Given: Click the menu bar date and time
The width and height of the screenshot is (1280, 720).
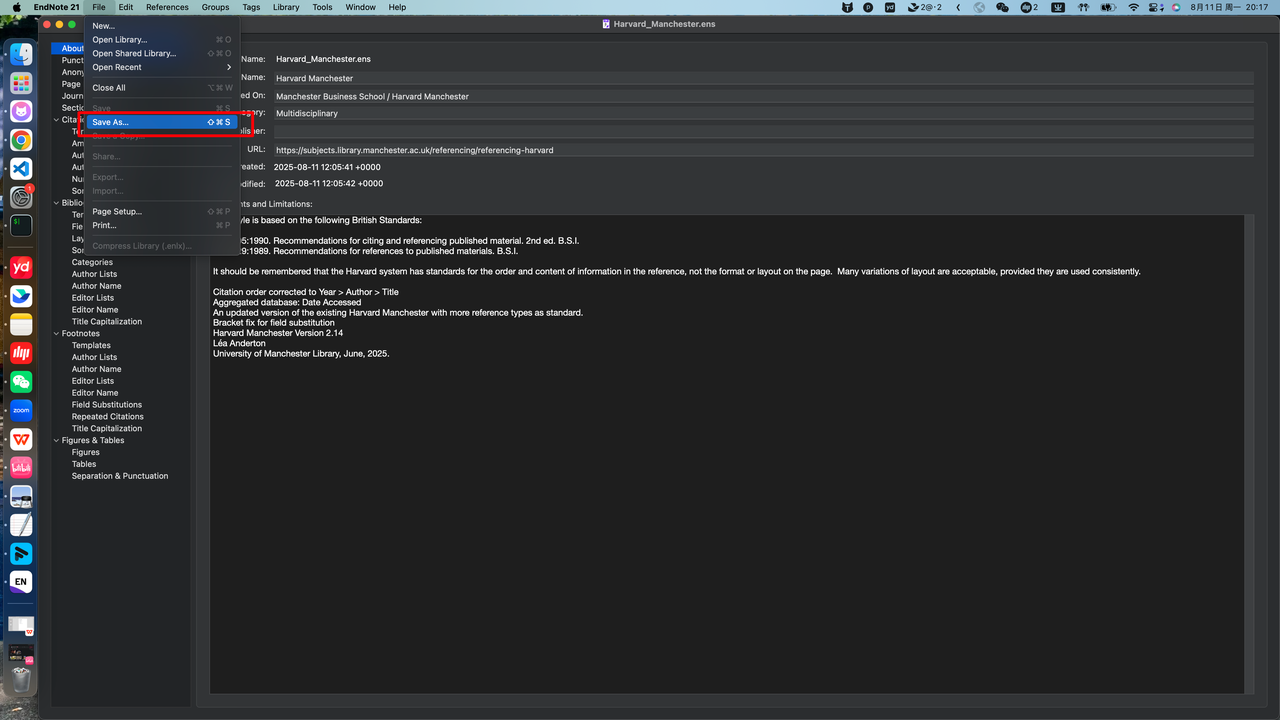Looking at the screenshot, I should click(1228, 7).
